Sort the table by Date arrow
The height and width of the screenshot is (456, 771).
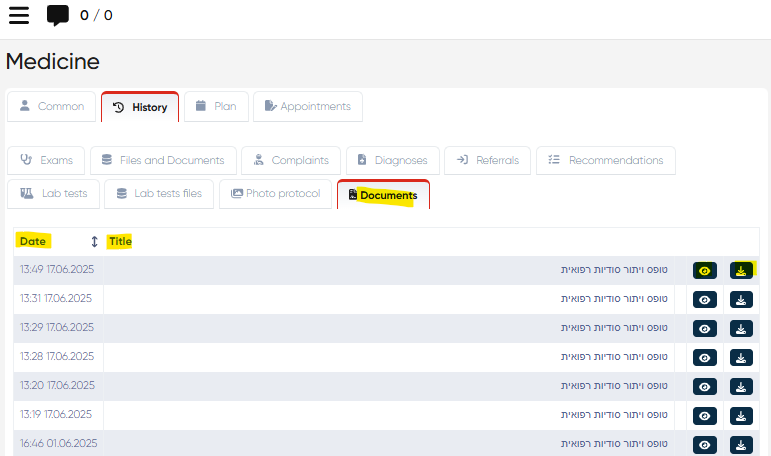tap(94, 242)
